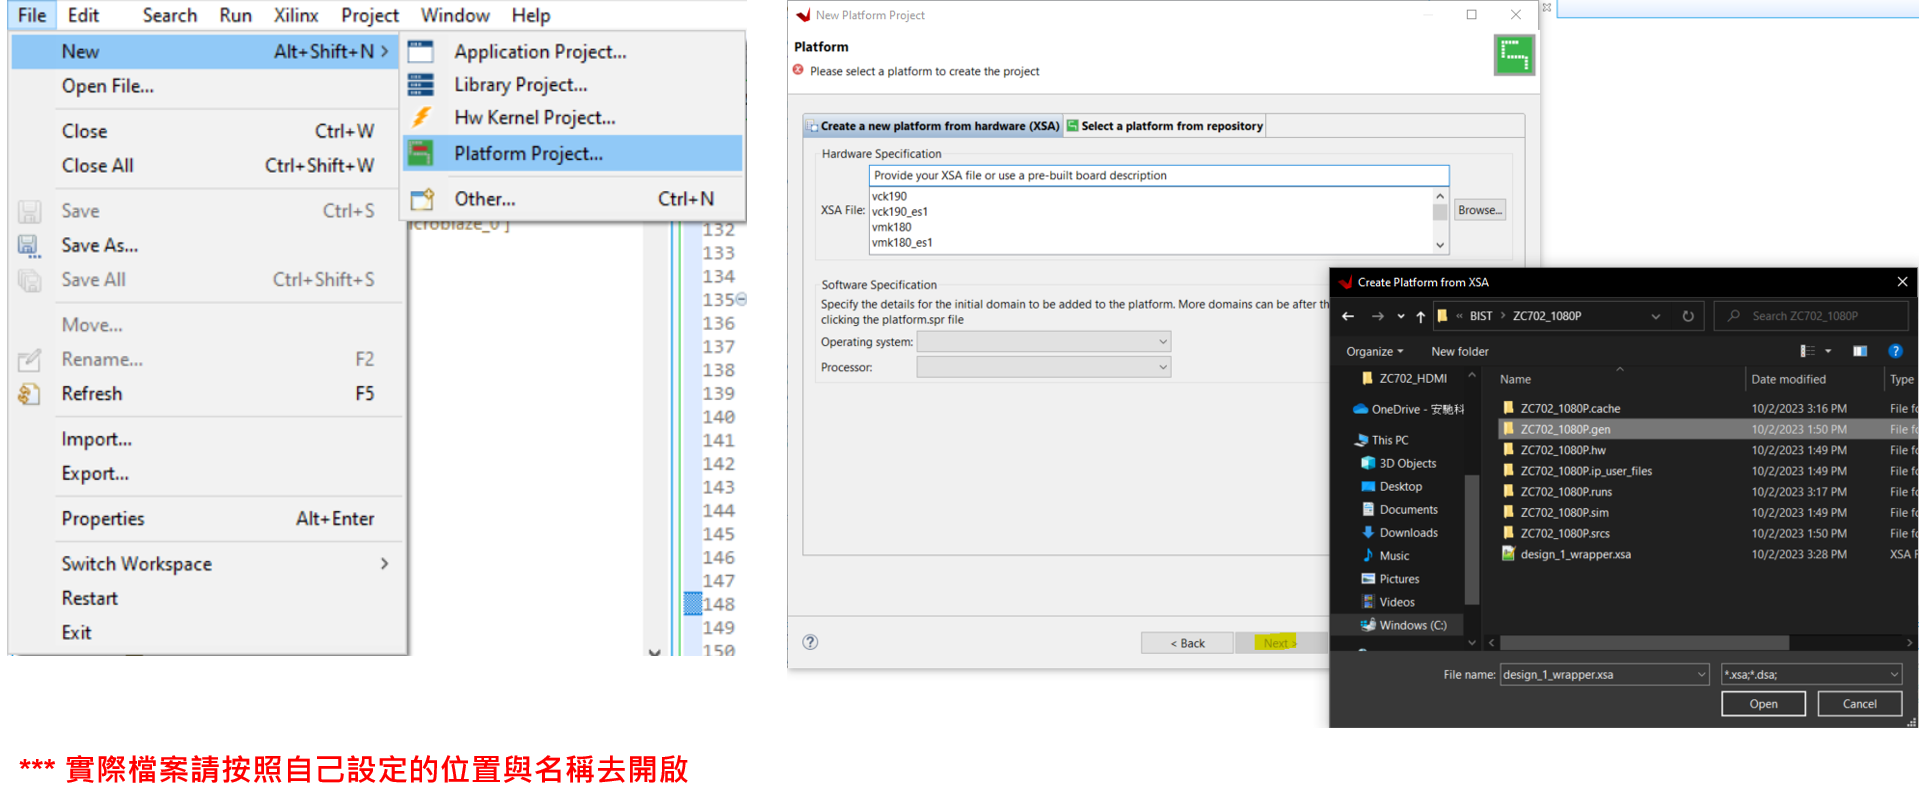This screenshot has width=1919, height=807.
Task: Open Windows (C:) drive in navigation pane
Action: pos(1404,625)
